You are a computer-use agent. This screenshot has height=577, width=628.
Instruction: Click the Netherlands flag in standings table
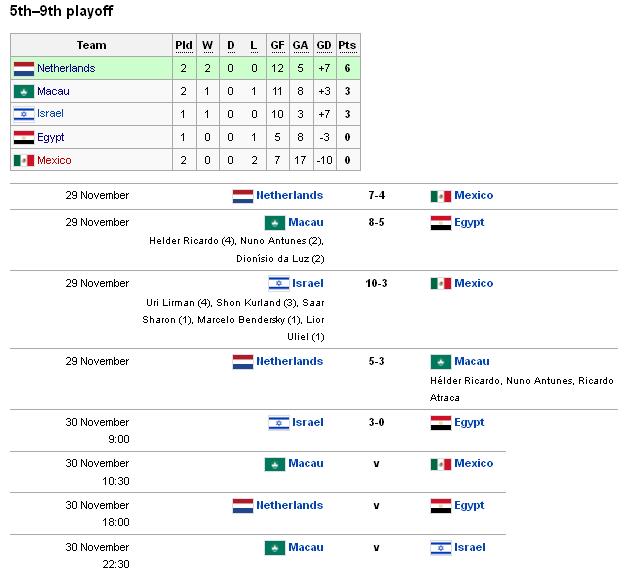click(x=24, y=69)
